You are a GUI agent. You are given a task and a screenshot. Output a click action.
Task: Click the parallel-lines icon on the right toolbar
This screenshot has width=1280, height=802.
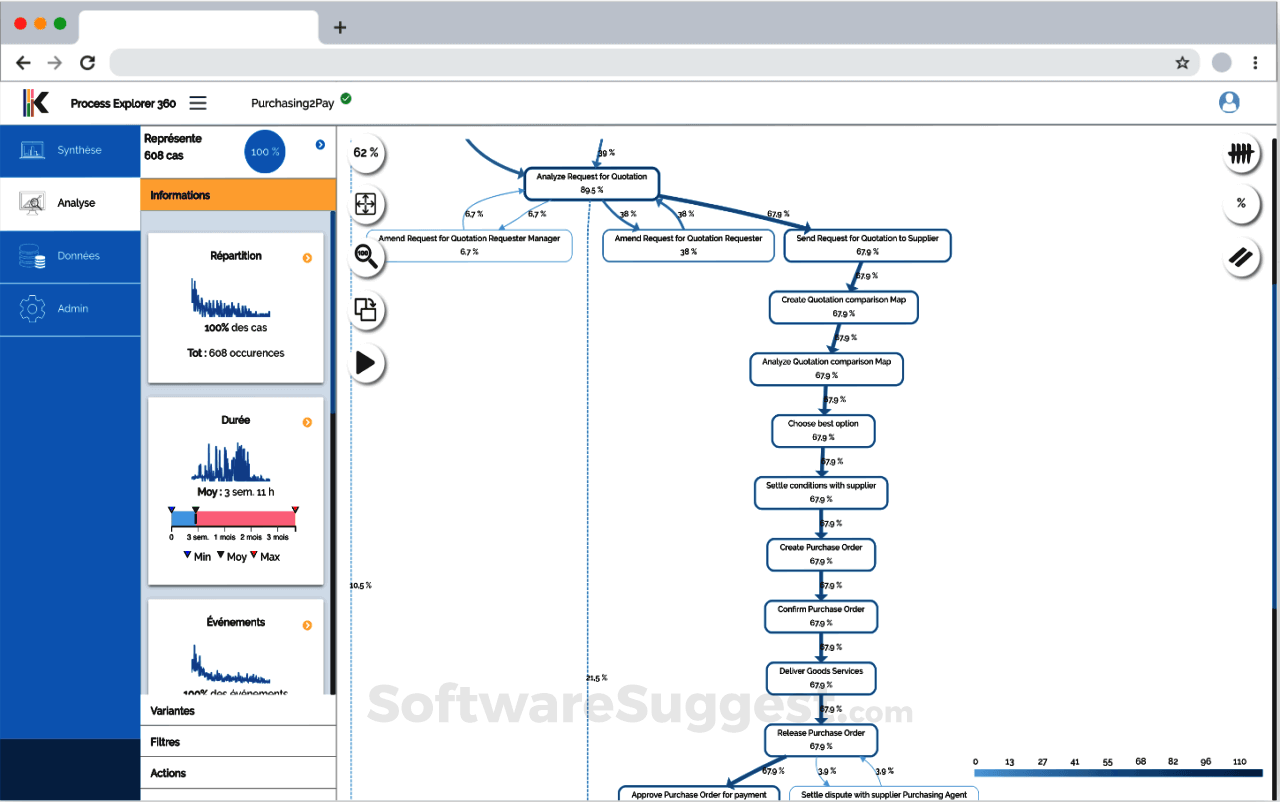point(1241,258)
